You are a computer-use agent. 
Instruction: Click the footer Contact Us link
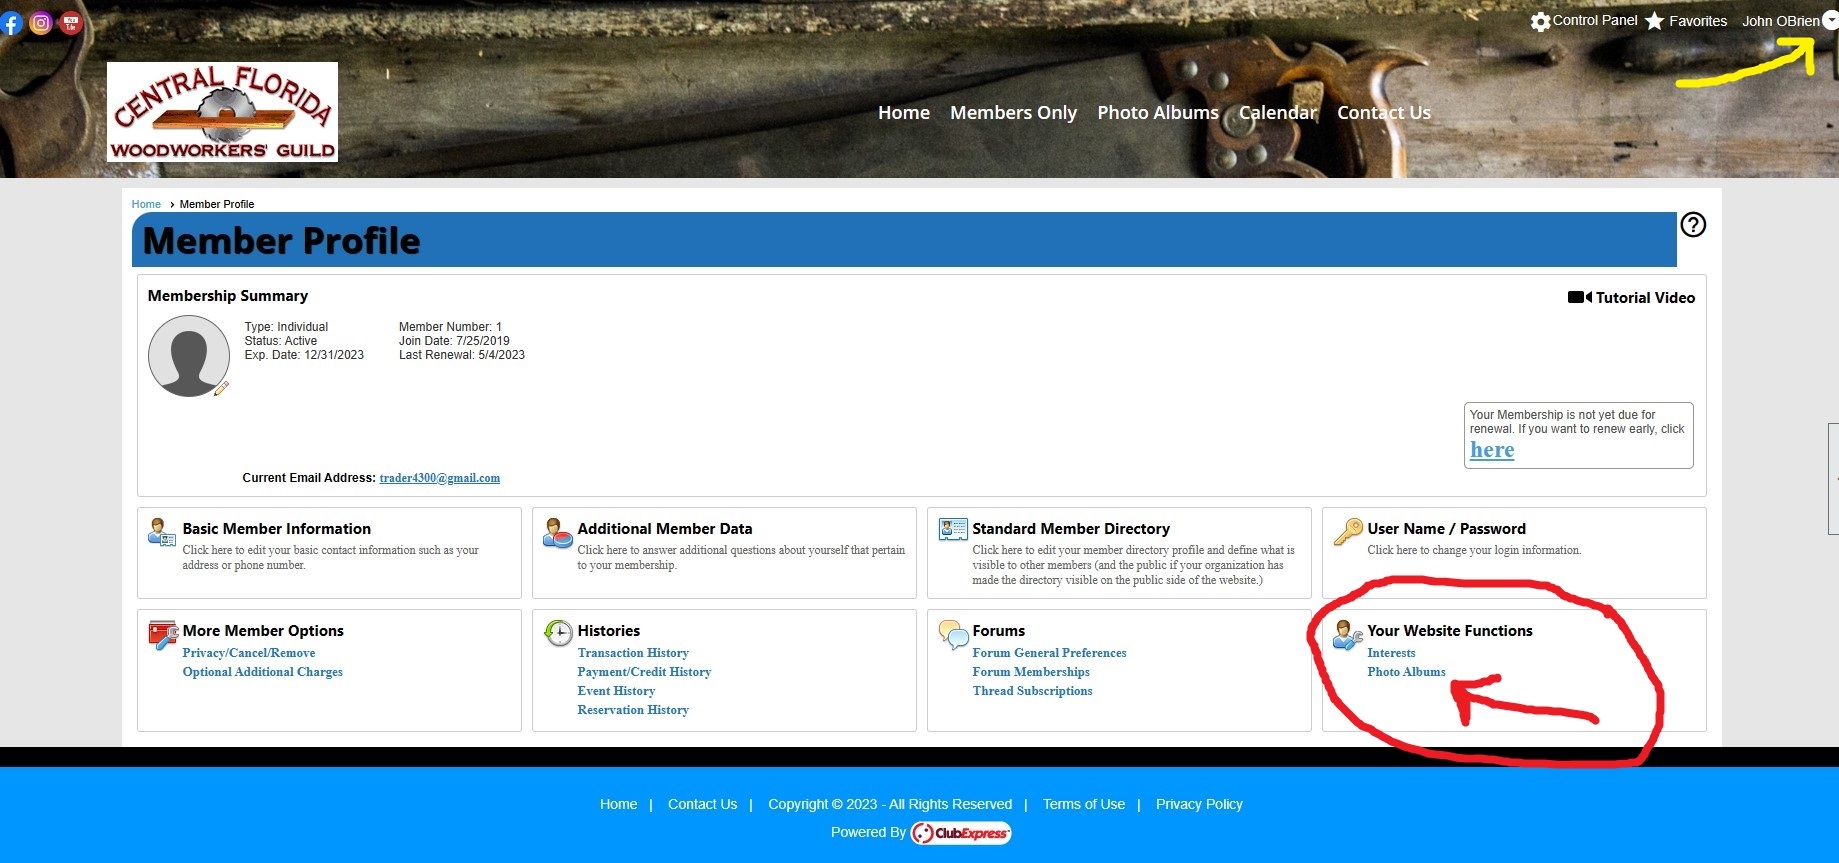(x=702, y=804)
